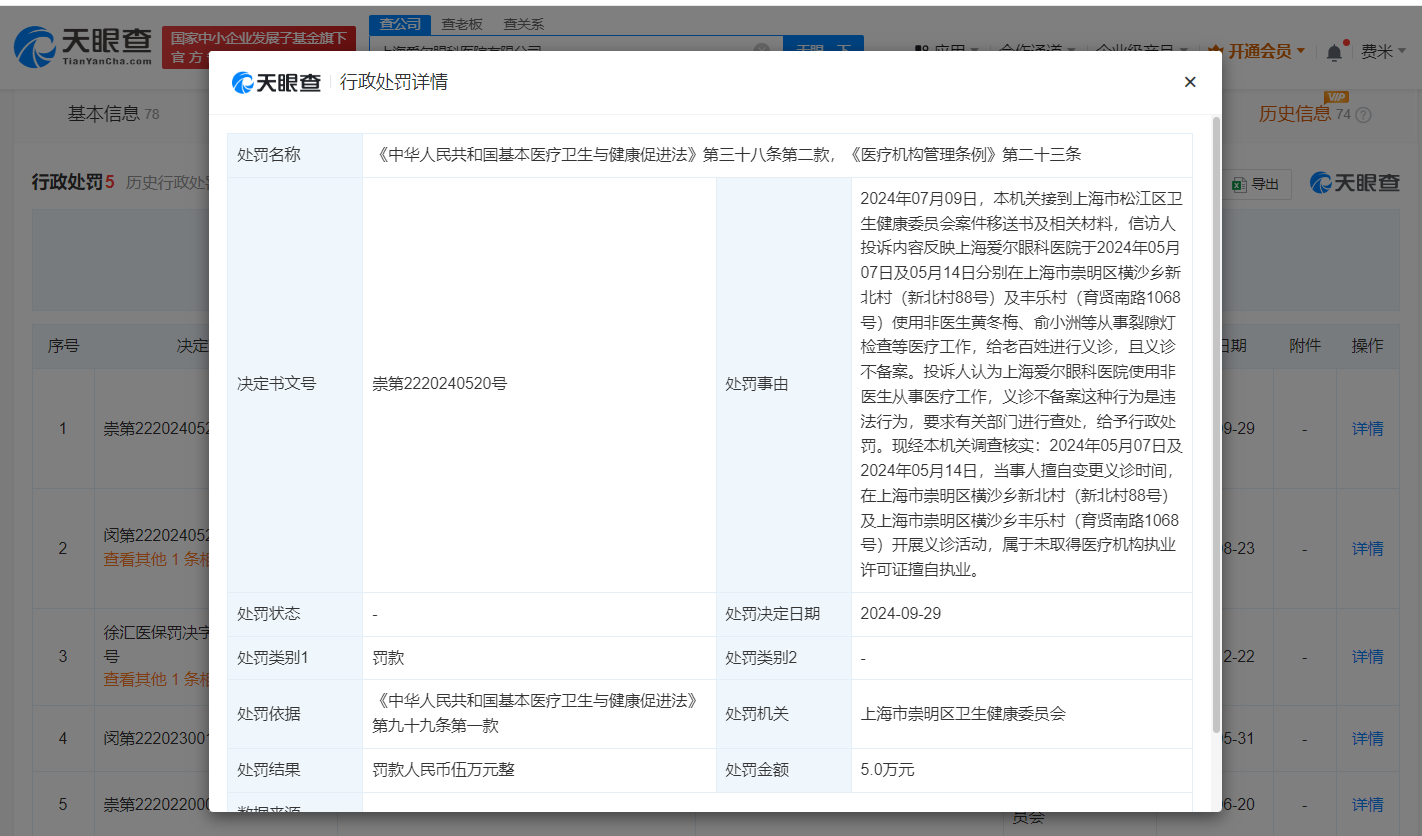Select the 行政处罚 sub-tab
This screenshot has height=836, width=1422.
[73, 182]
